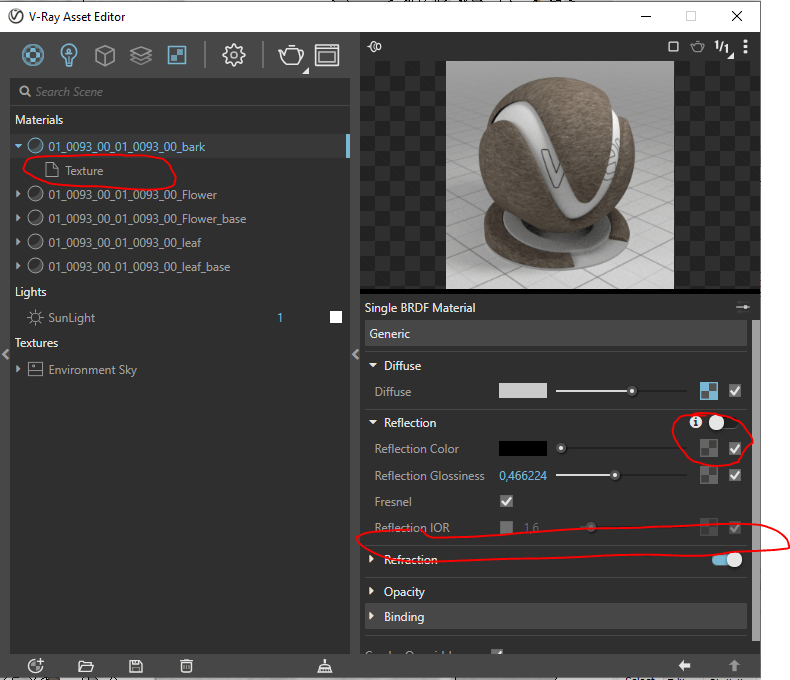Viewport: 790px width, 680px height.
Task: Disable the Refraction toggle switch
Action: [727, 560]
